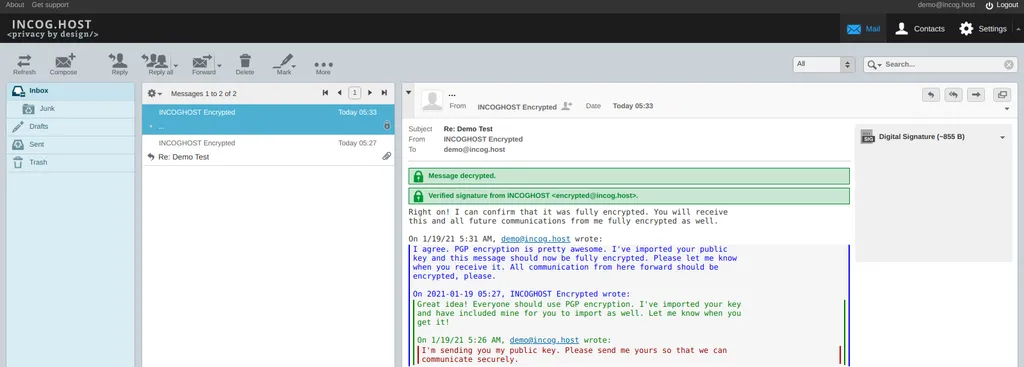Collapse the top bar arrow beside Settings
This screenshot has width=1024, height=367.
(1018, 29)
